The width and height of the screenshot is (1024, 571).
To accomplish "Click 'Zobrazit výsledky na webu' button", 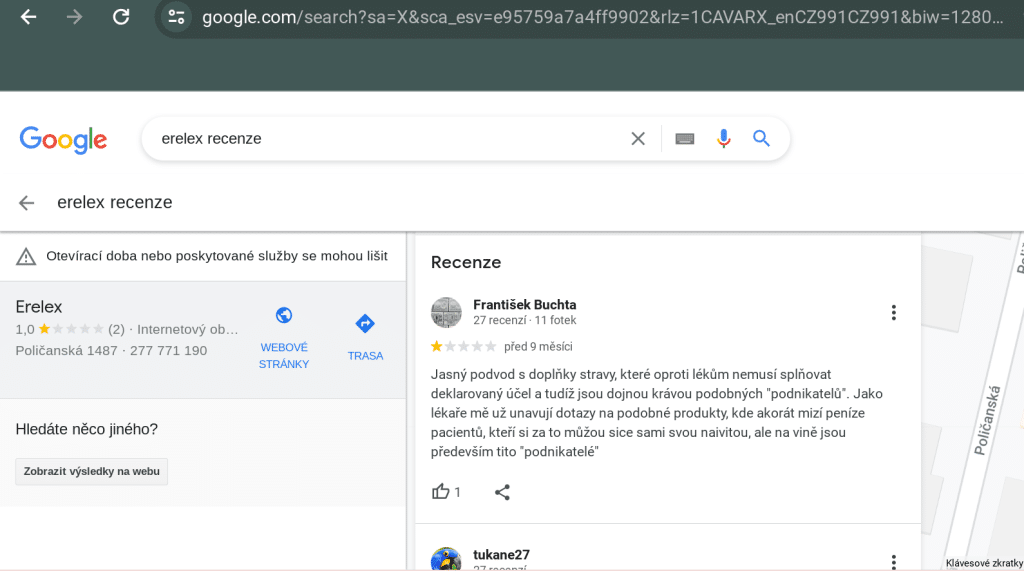I will (x=91, y=472).
